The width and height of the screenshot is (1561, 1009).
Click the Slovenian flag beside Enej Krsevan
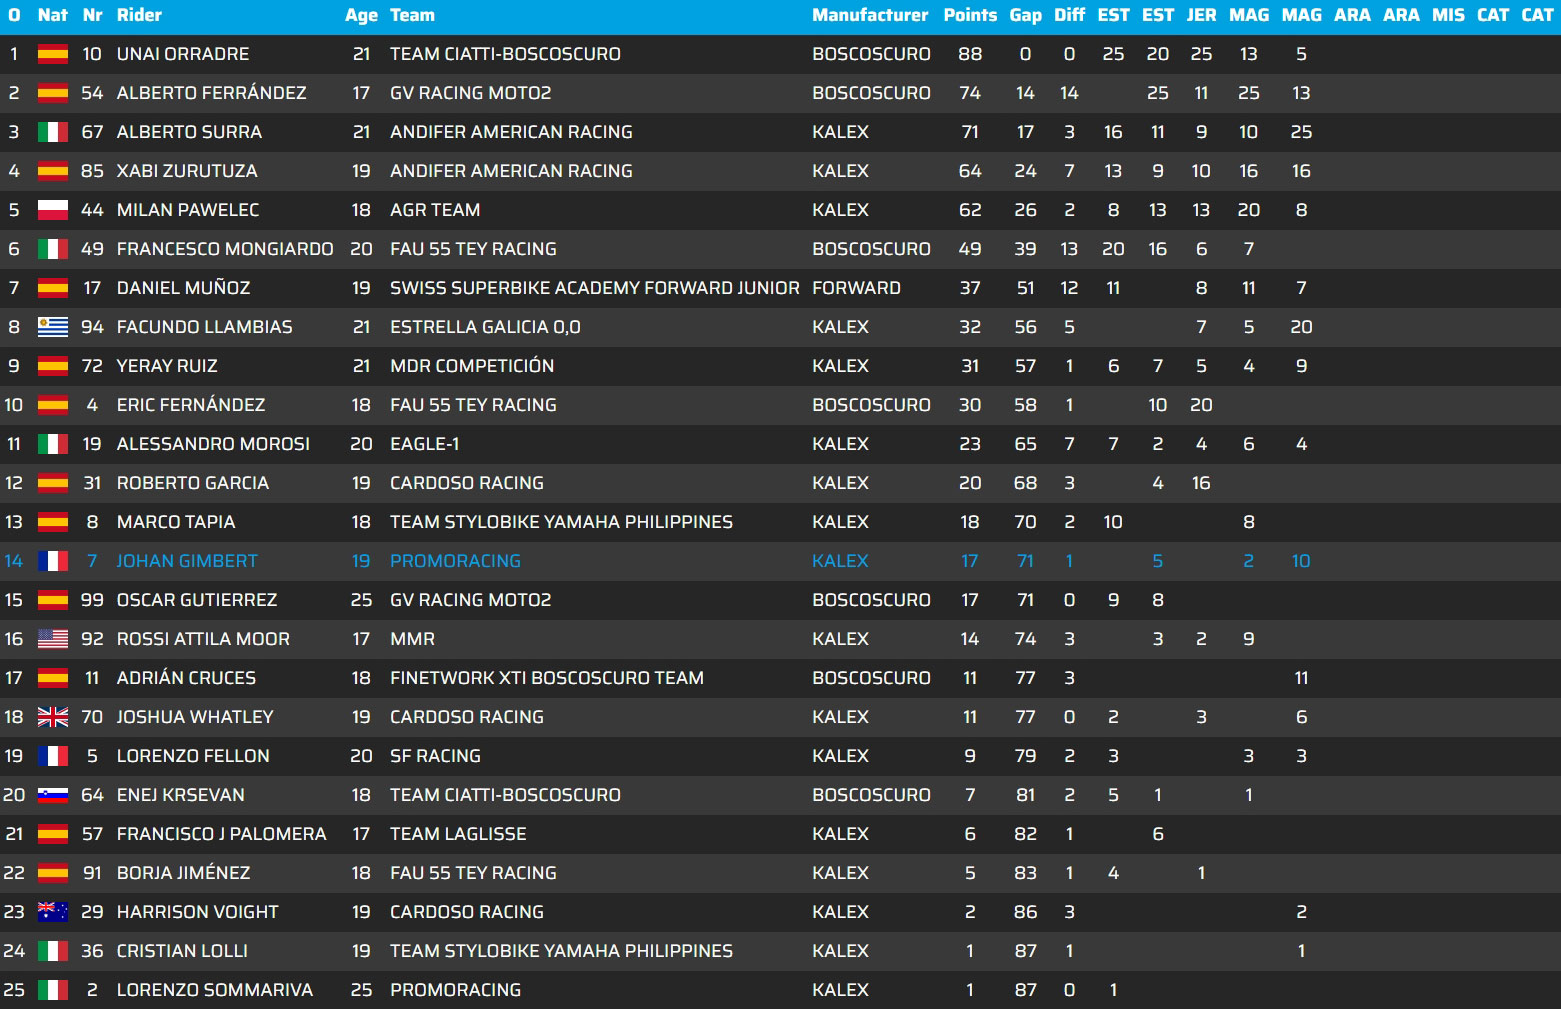click(52, 795)
